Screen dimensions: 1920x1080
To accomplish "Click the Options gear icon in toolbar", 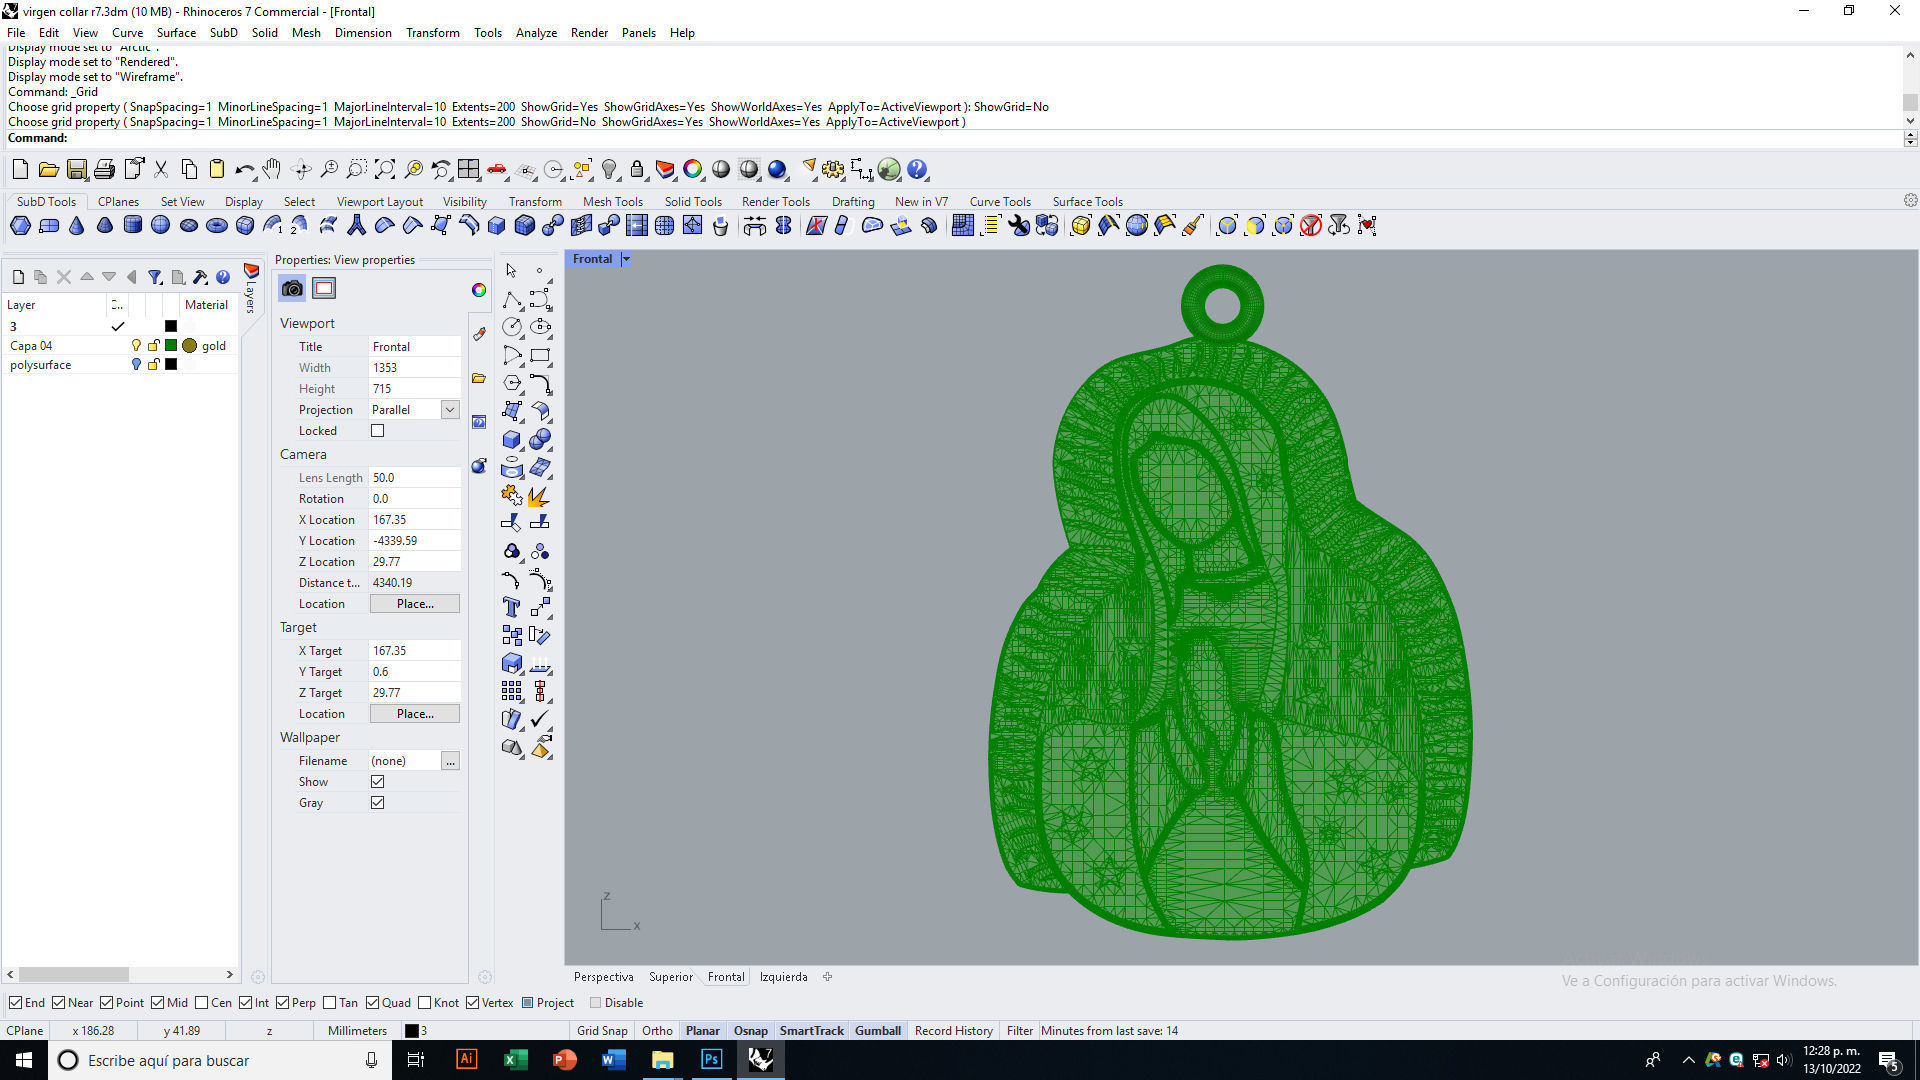I will point(833,169).
